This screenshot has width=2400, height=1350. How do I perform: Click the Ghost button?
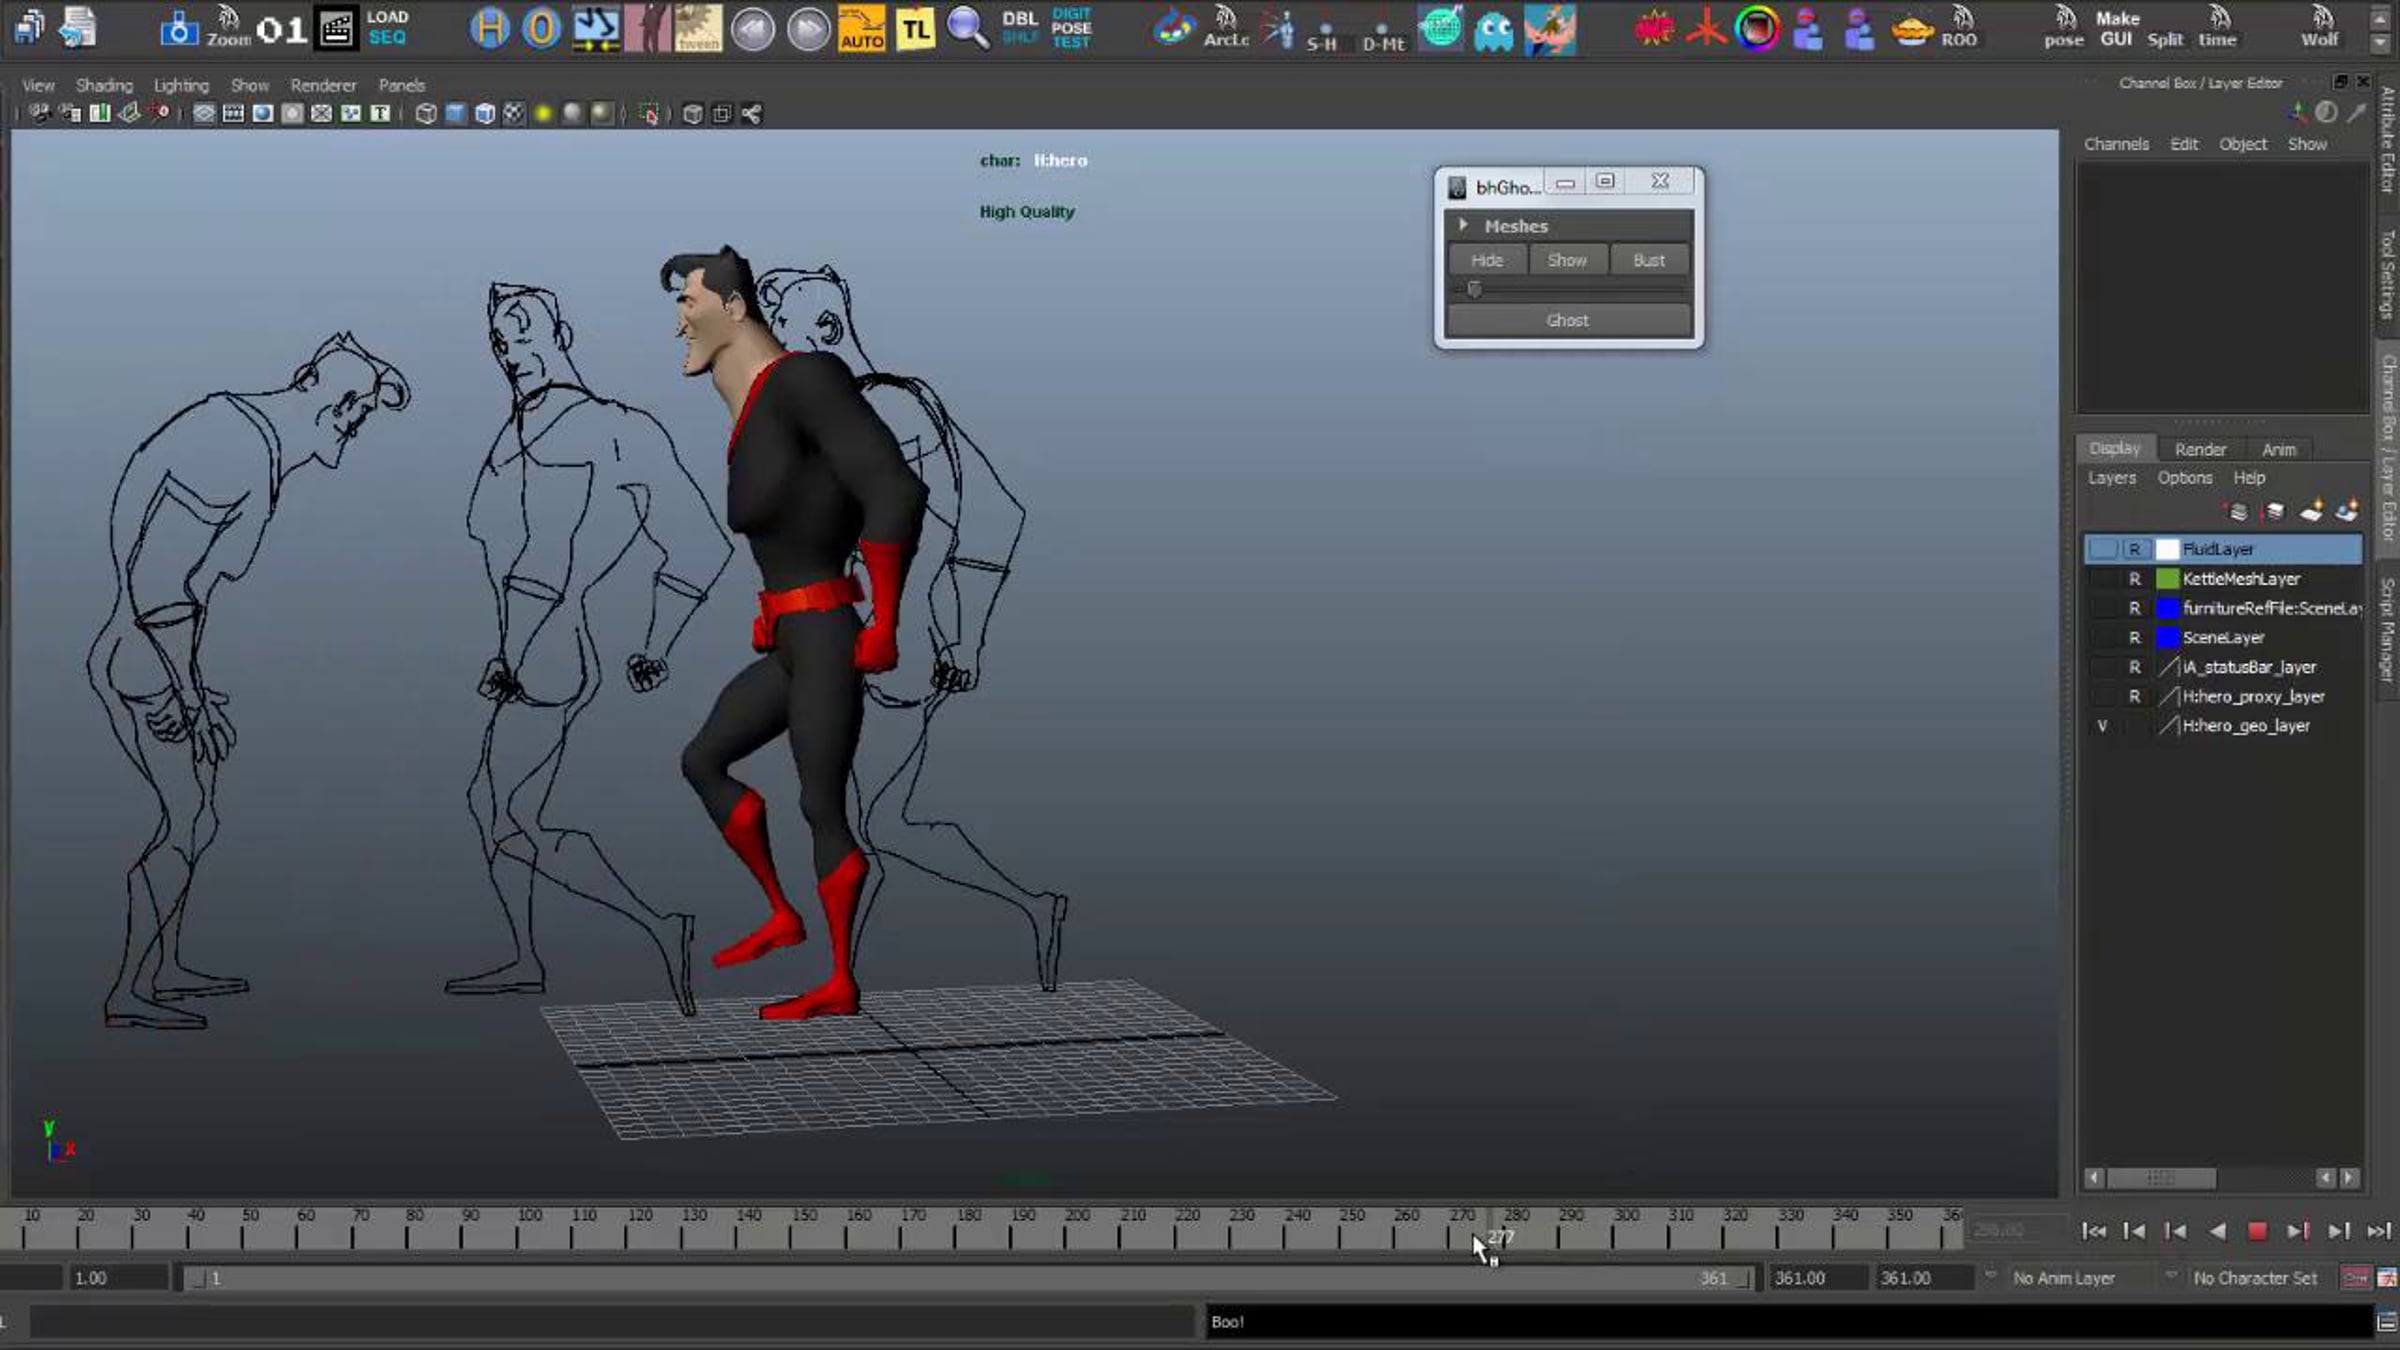(1568, 320)
